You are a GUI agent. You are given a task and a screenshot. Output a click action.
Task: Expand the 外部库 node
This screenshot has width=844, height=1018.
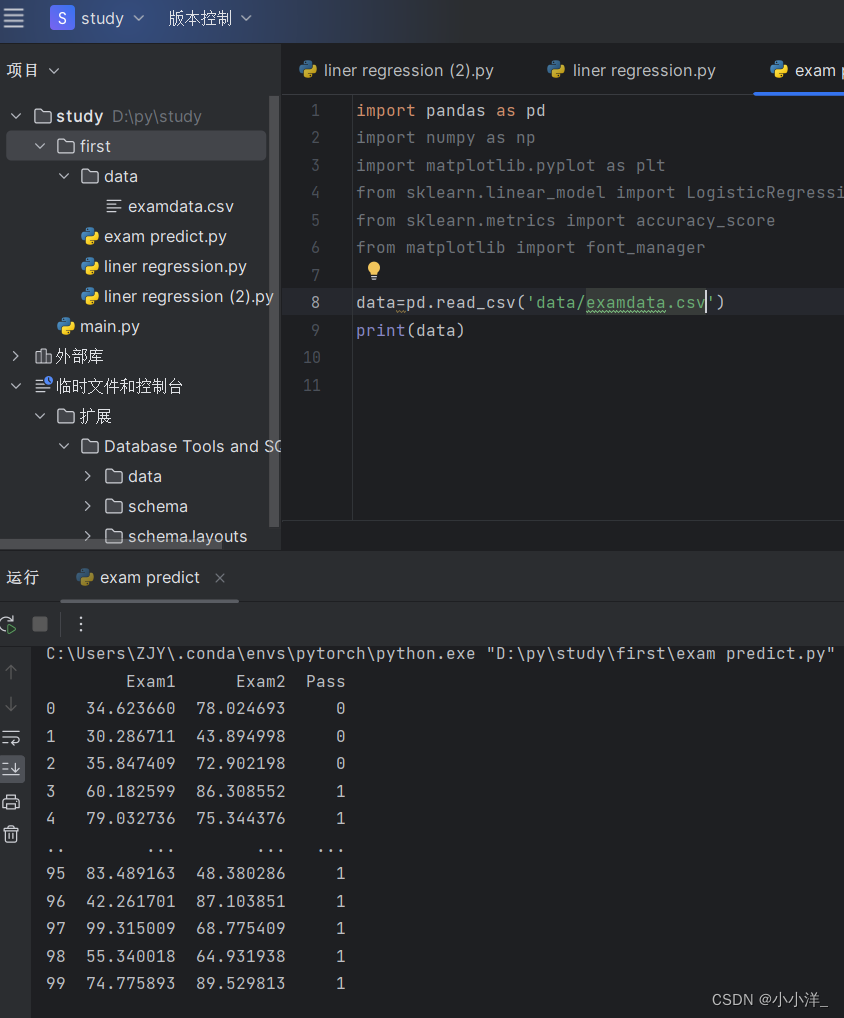click(16, 356)
